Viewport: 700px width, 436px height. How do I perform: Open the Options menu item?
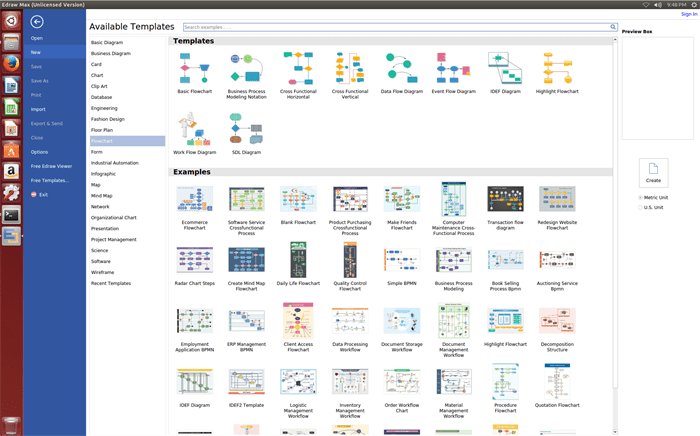pos(39,152)
